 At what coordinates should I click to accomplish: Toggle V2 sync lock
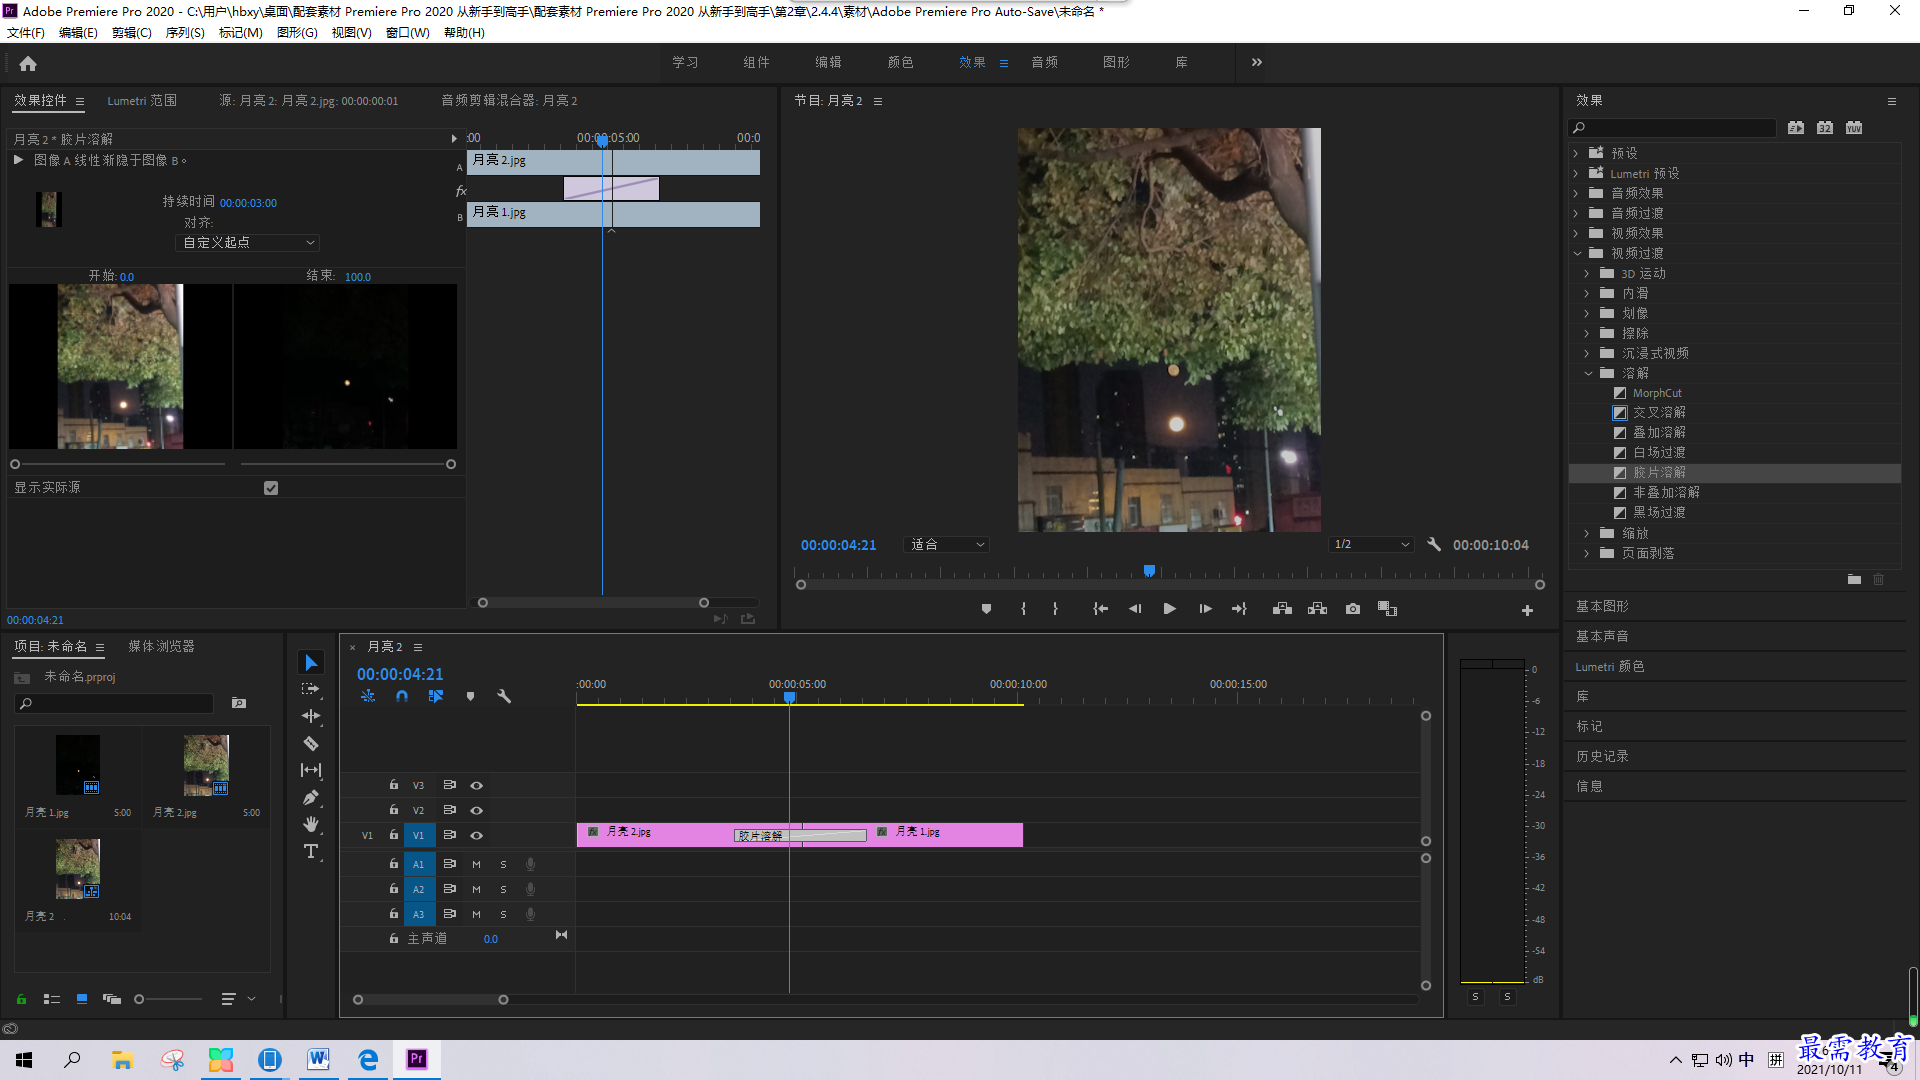coord(449,810)
